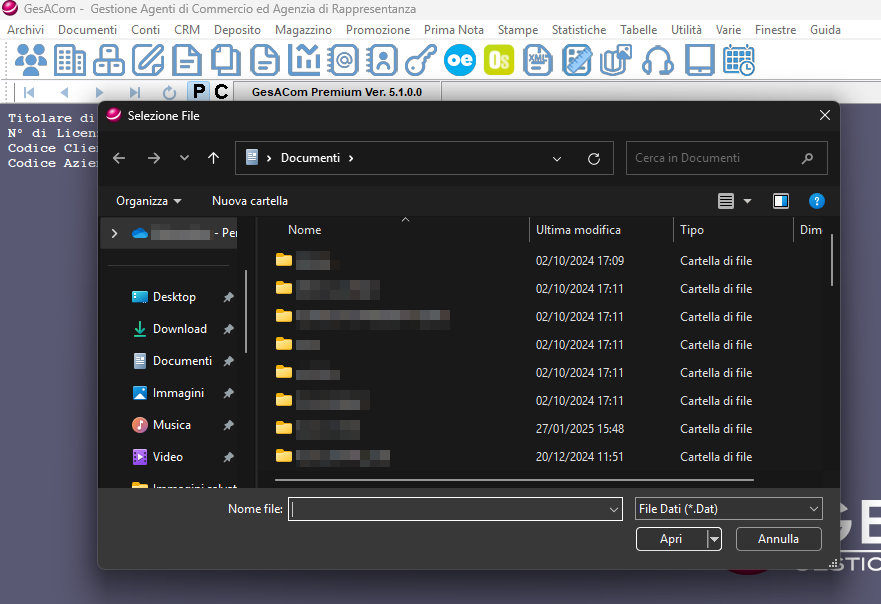Viewport: 881px width, 604px height.
Task: Open the Statistiche menu
Action: [x=579, y=30]
